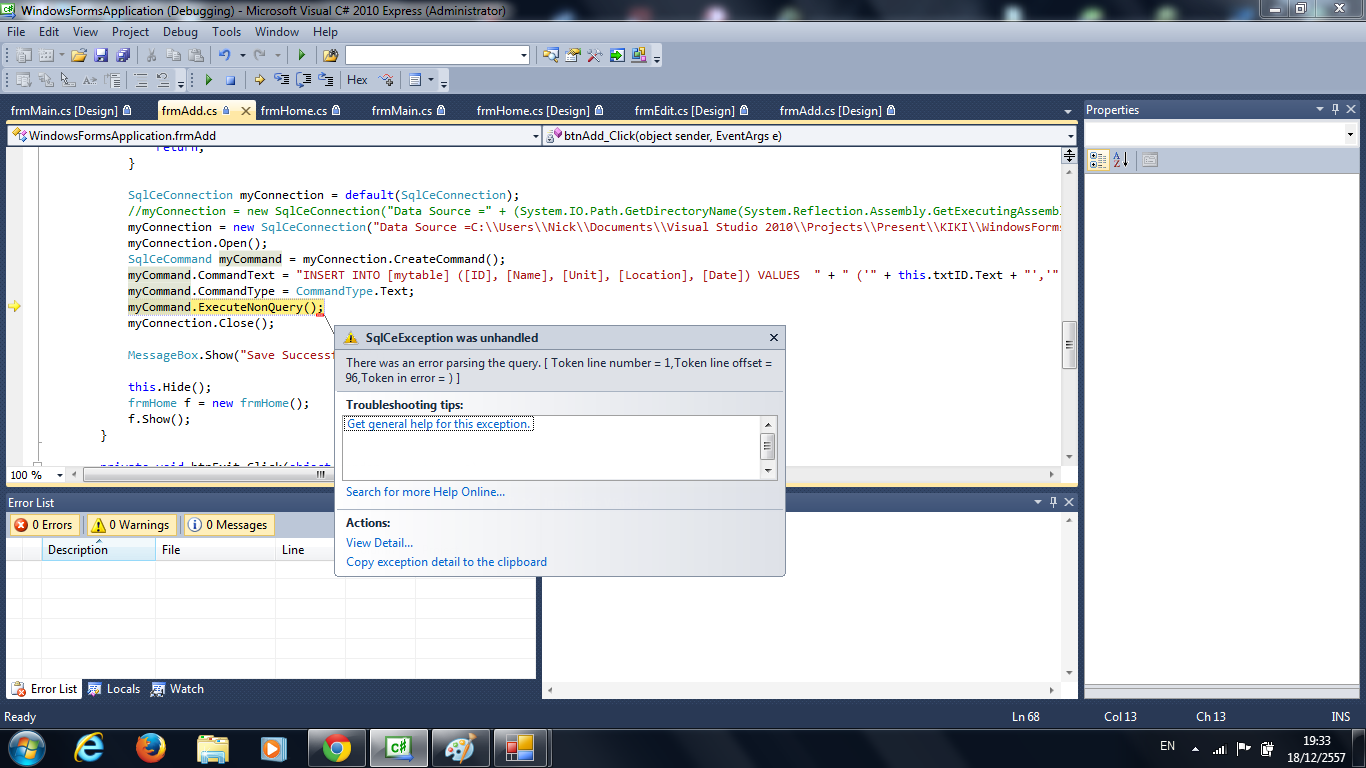Undo the last edit
The height and width of the screenshot is (768, 1366).
tap(225, 55)
